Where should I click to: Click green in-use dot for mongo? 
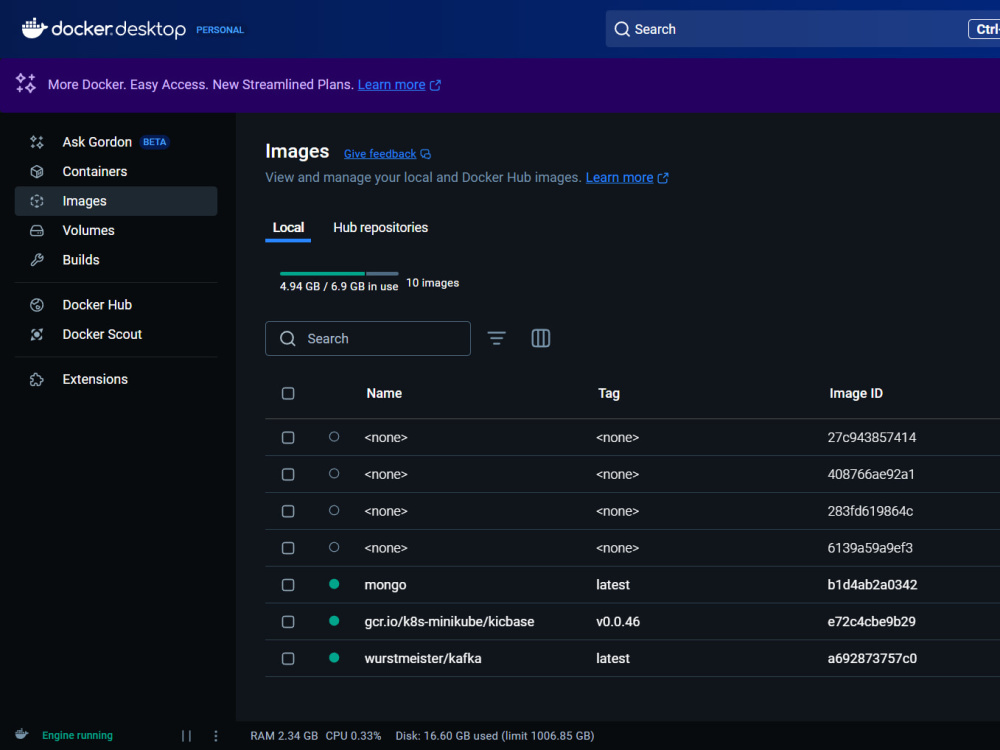(334, 584)
